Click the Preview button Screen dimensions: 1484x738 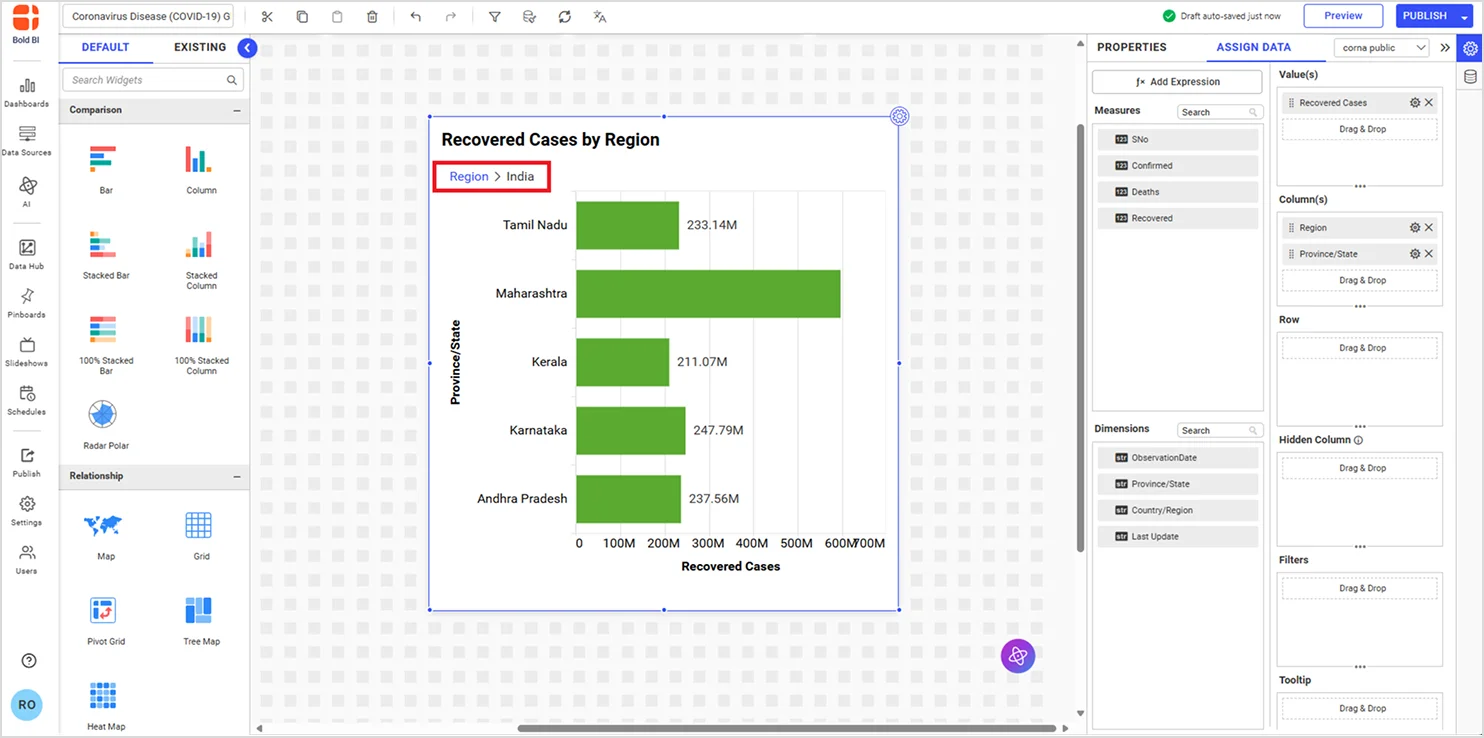tap(1342, 16)
